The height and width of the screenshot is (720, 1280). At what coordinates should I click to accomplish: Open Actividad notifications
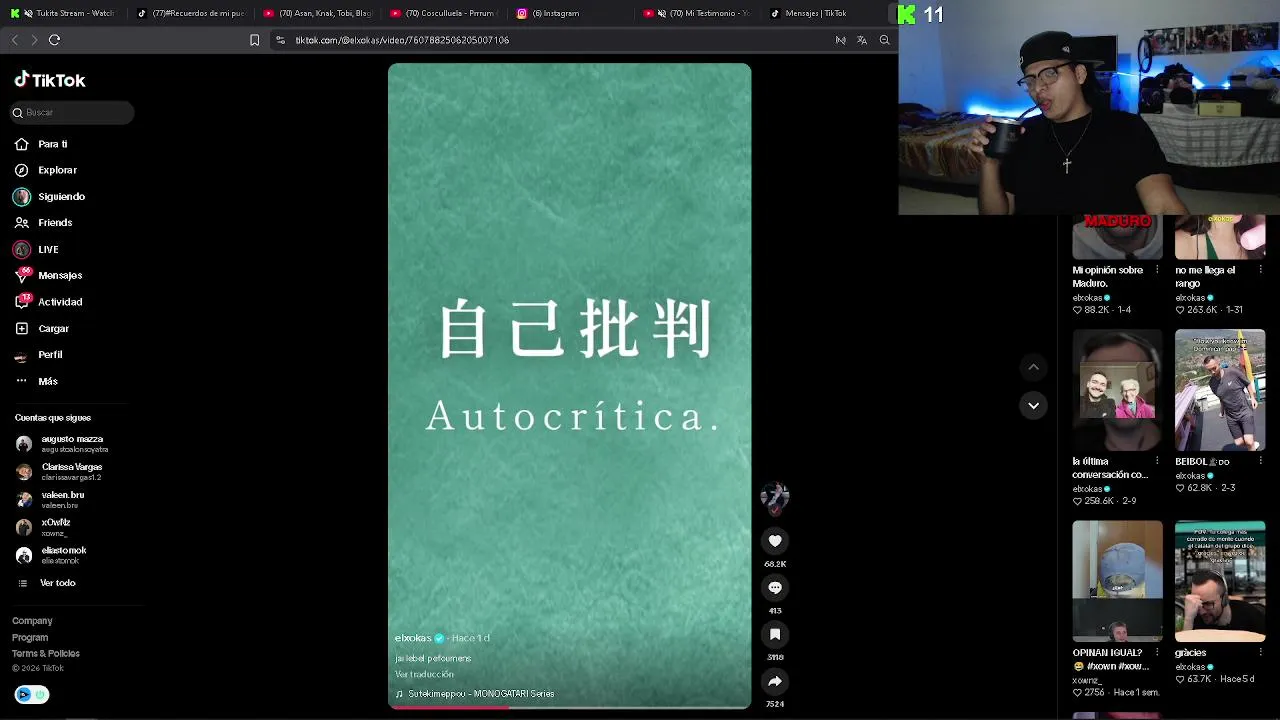pos(48,302)
